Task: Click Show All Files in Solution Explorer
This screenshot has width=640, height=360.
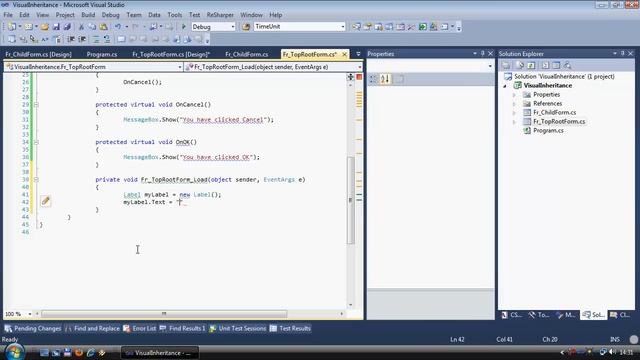Action: pos(520,65)
